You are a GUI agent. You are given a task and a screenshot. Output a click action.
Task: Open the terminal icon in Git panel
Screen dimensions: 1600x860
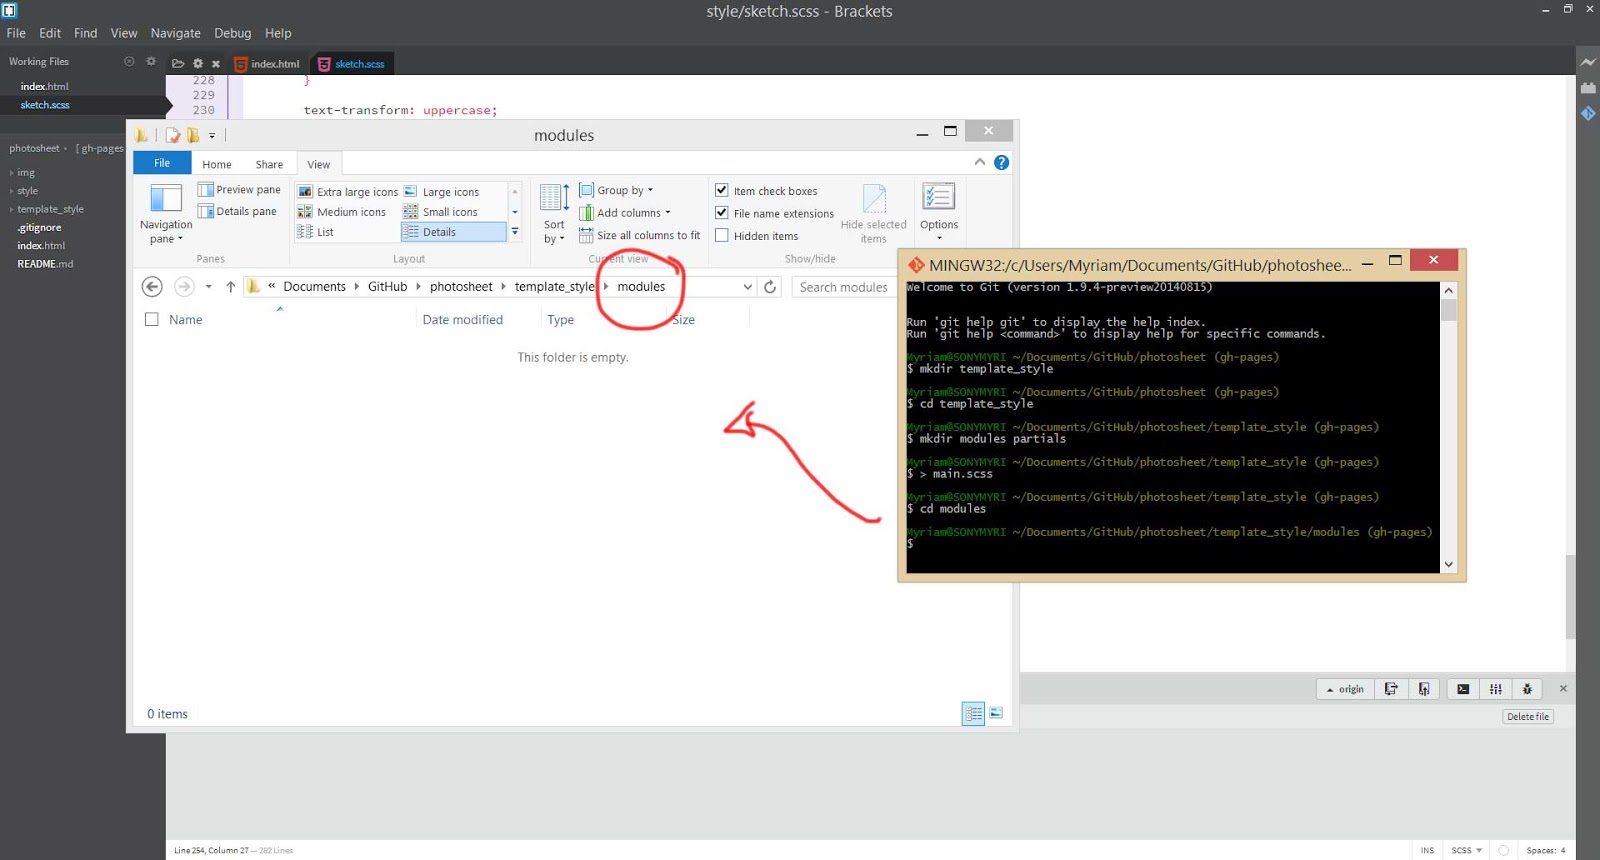tap(1463, 689)
